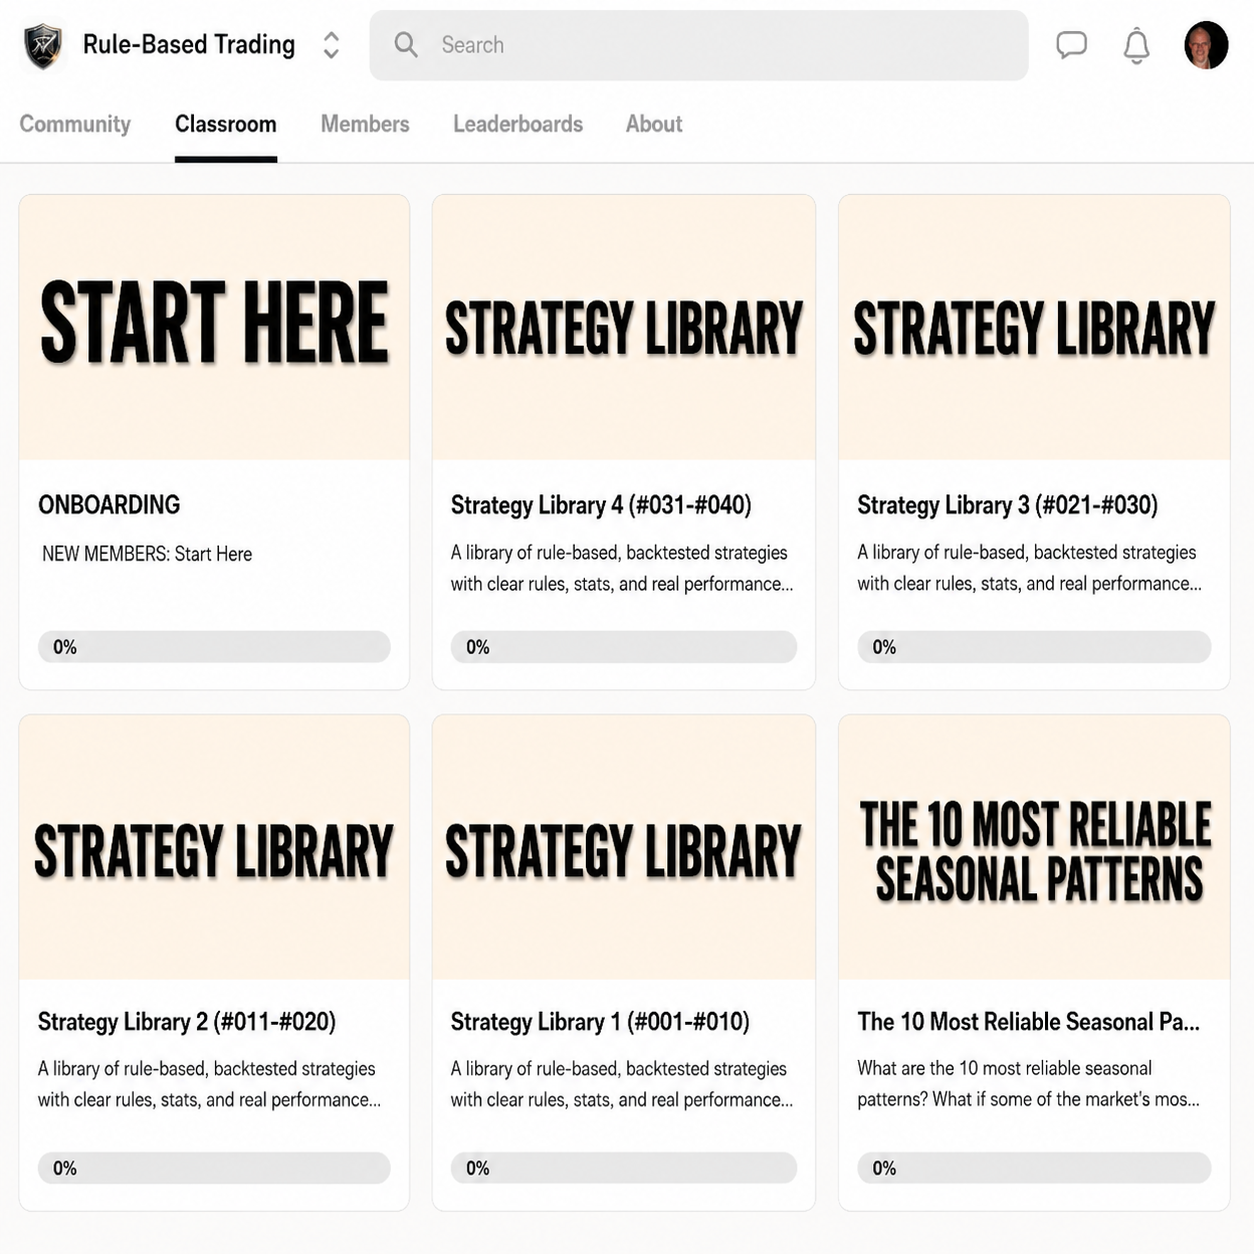Image resolution: width=1254 pixels, height=1254 pixels.
Task: Open the user profile avatar
Action: [1206, 45]
